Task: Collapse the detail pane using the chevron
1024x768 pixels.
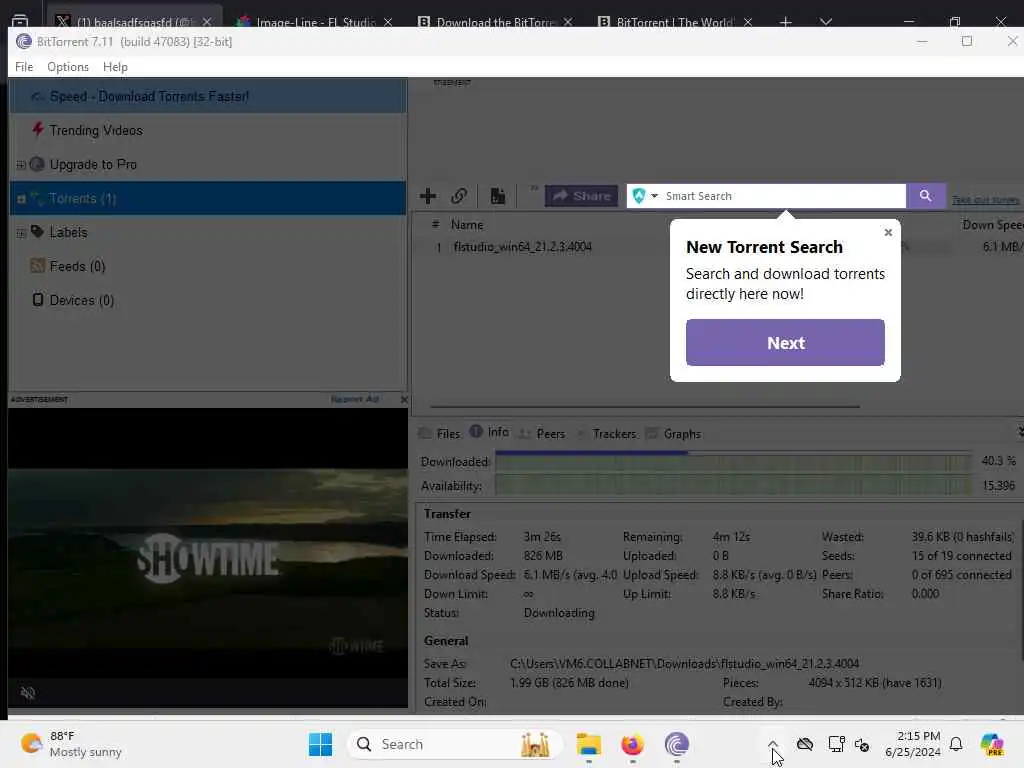Action: click(1020, 432)
